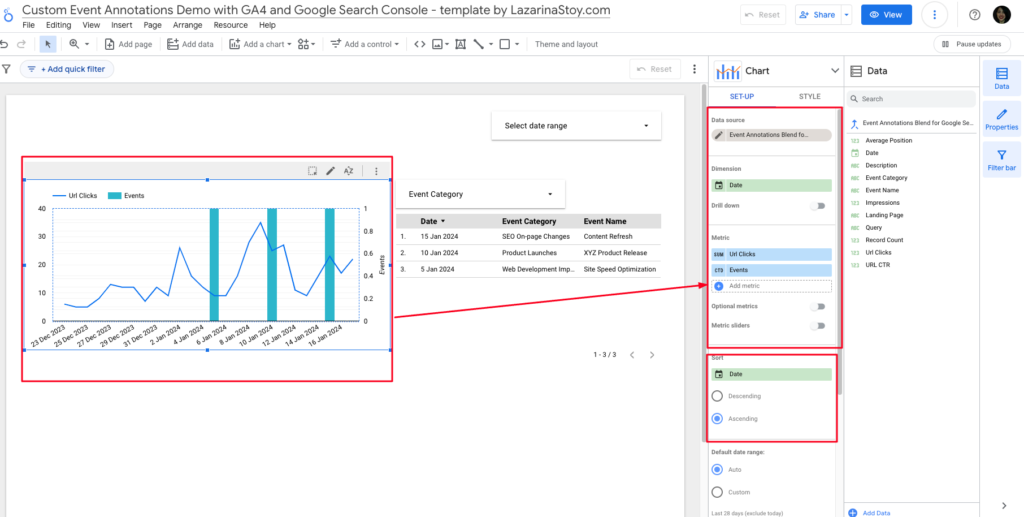This screenshot has height=517, width=1024.
Task: Open the Arrange menu
Action: [188, 25]
